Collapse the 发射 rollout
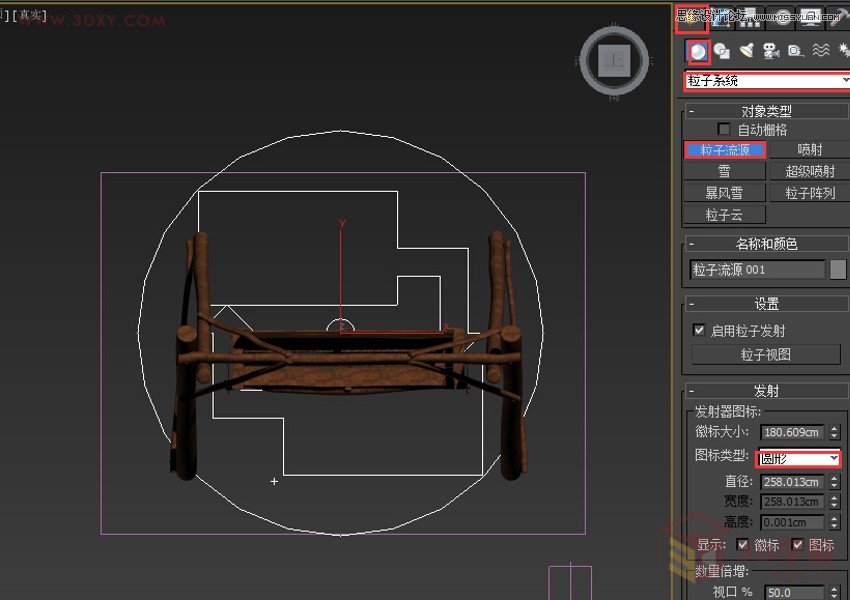This screenshot has width=850, height=600. point(765,390)
